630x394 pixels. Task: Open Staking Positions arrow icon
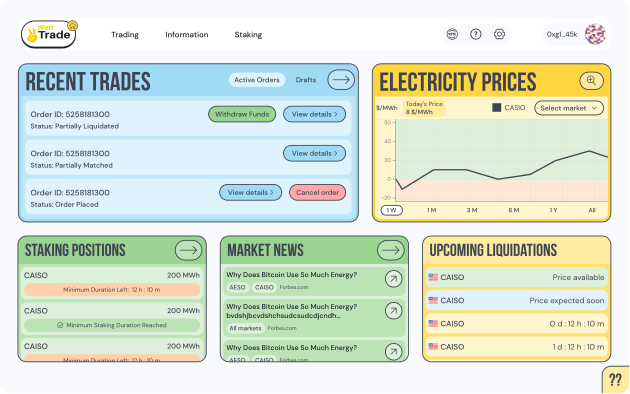pos(188,250)
